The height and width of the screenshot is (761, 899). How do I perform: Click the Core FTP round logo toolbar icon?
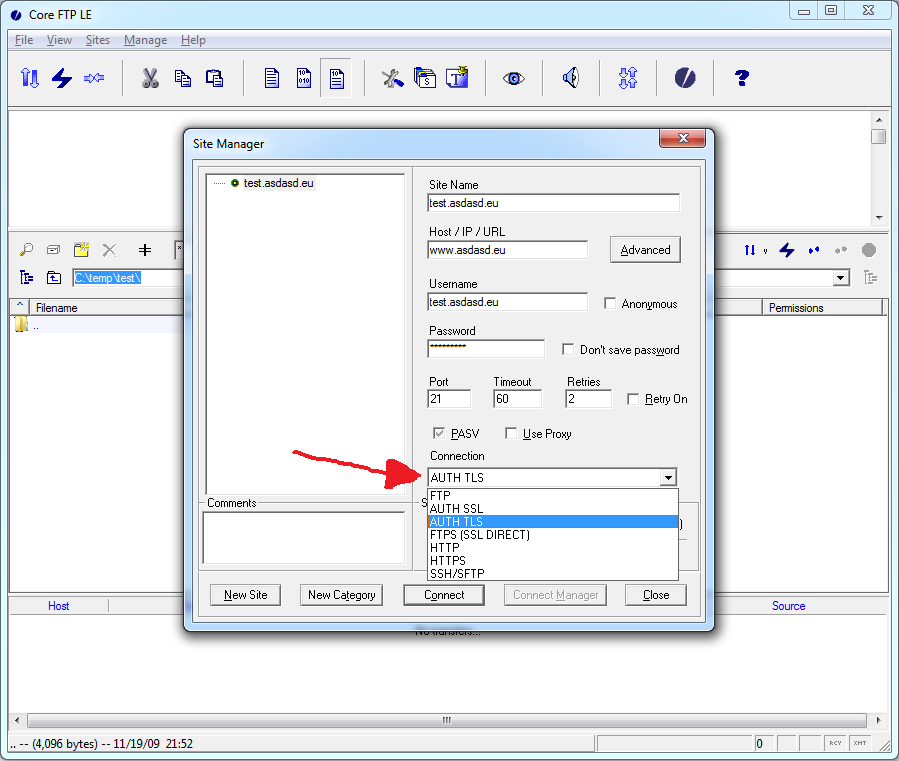[x=685, y=78]
